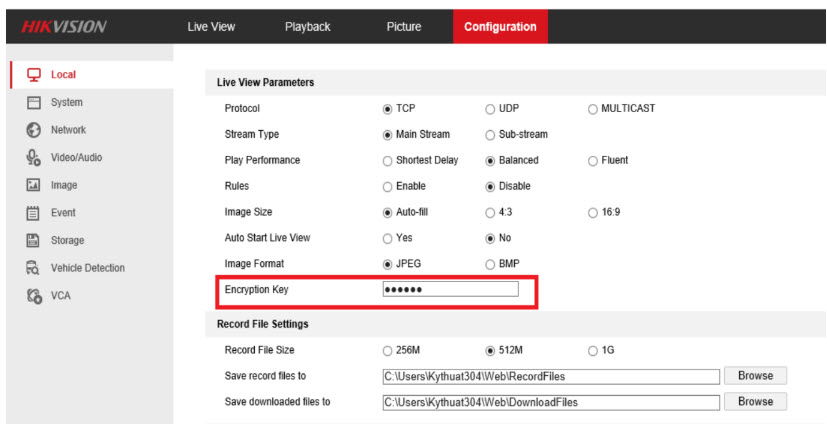Viewport: 827px width, 424px height.
Task: Select Shortest Delay play performance
Action: pyautogui.click(x=388, y=160)
